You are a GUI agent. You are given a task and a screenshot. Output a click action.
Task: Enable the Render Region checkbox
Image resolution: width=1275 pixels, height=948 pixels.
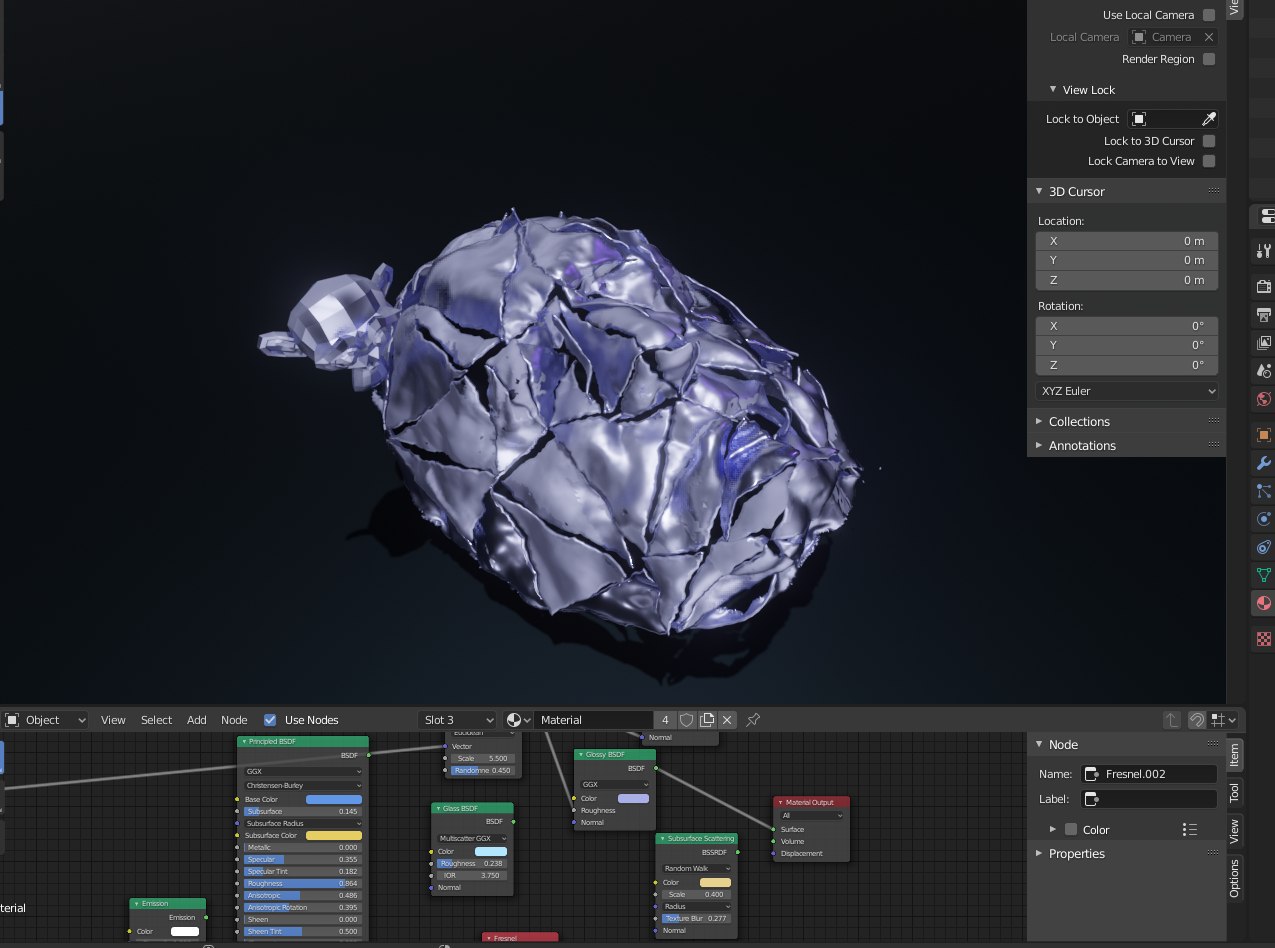1209,59
